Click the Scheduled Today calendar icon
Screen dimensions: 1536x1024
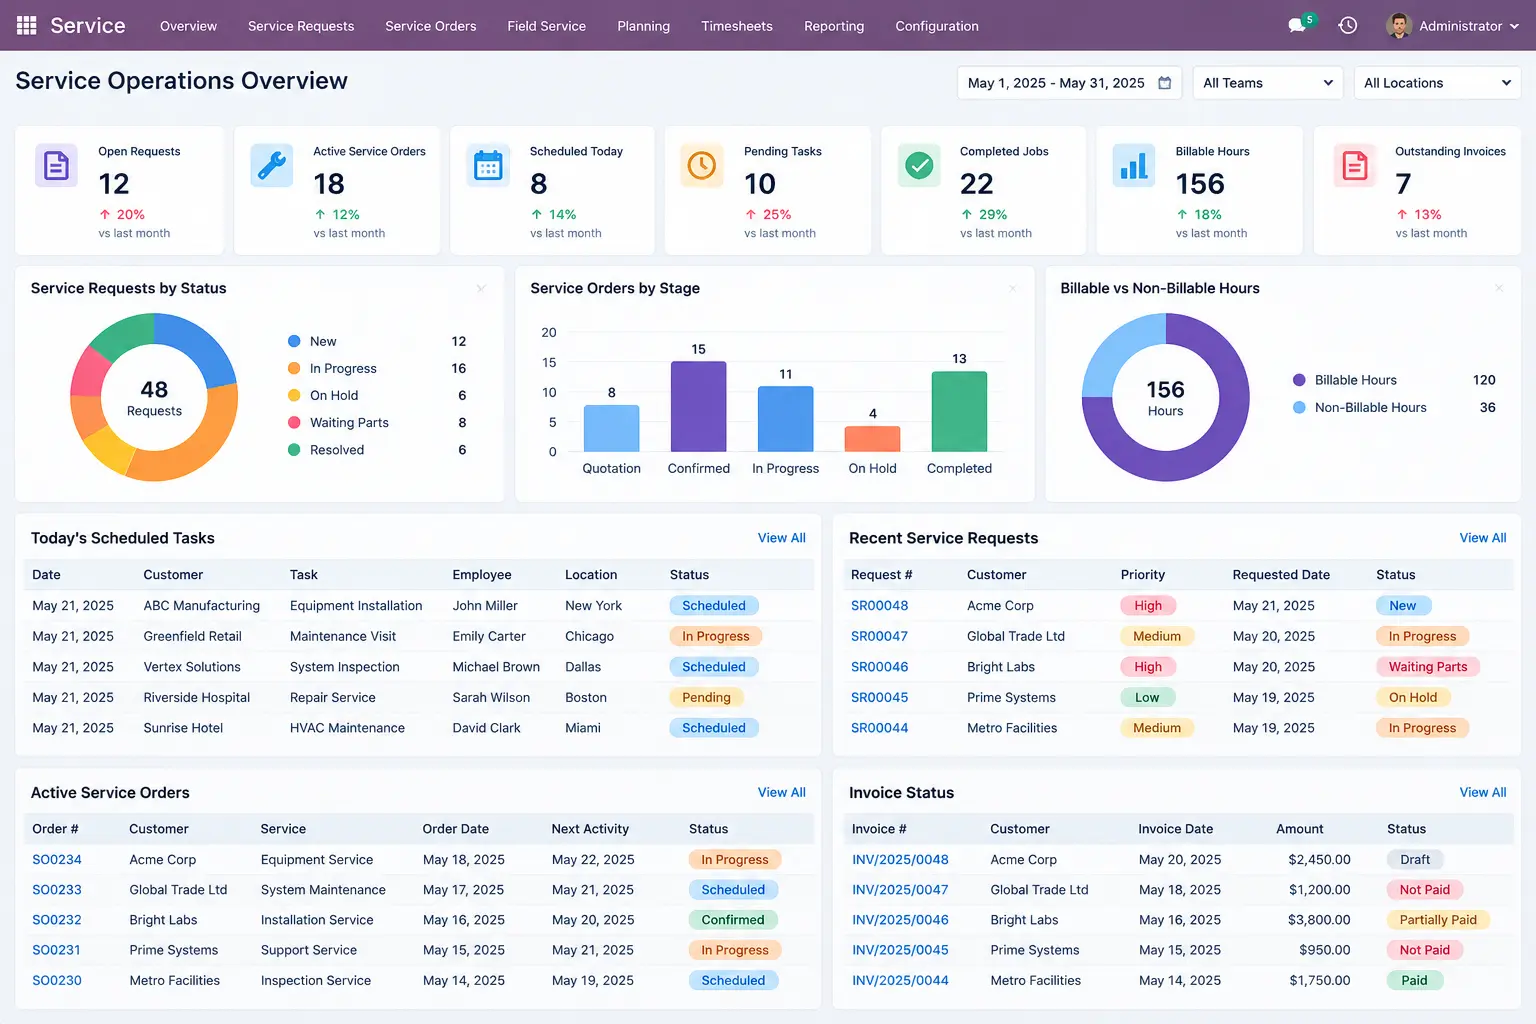point(488,165)
